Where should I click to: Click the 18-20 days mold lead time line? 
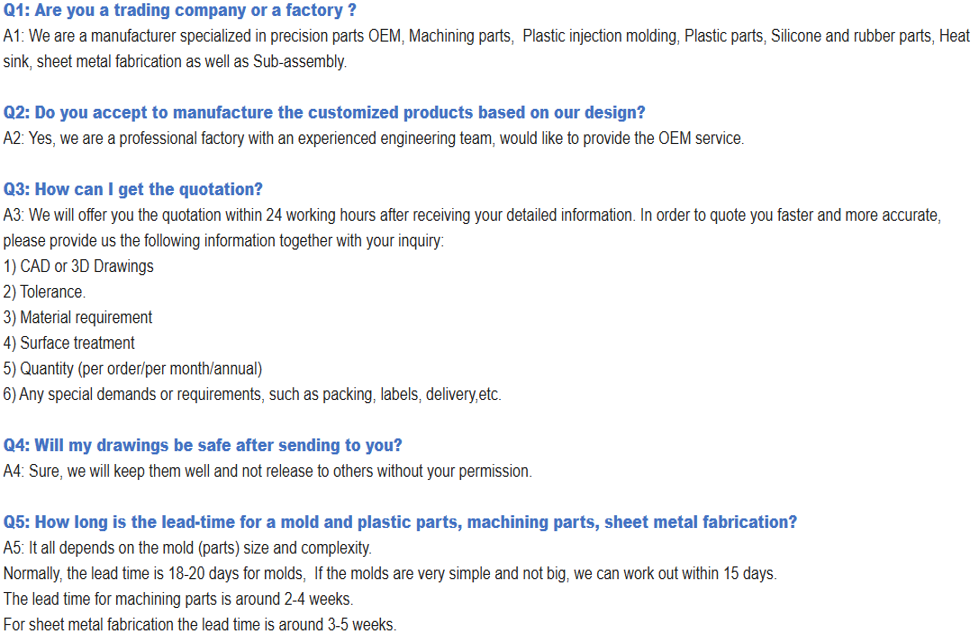(x=389, y=573)
